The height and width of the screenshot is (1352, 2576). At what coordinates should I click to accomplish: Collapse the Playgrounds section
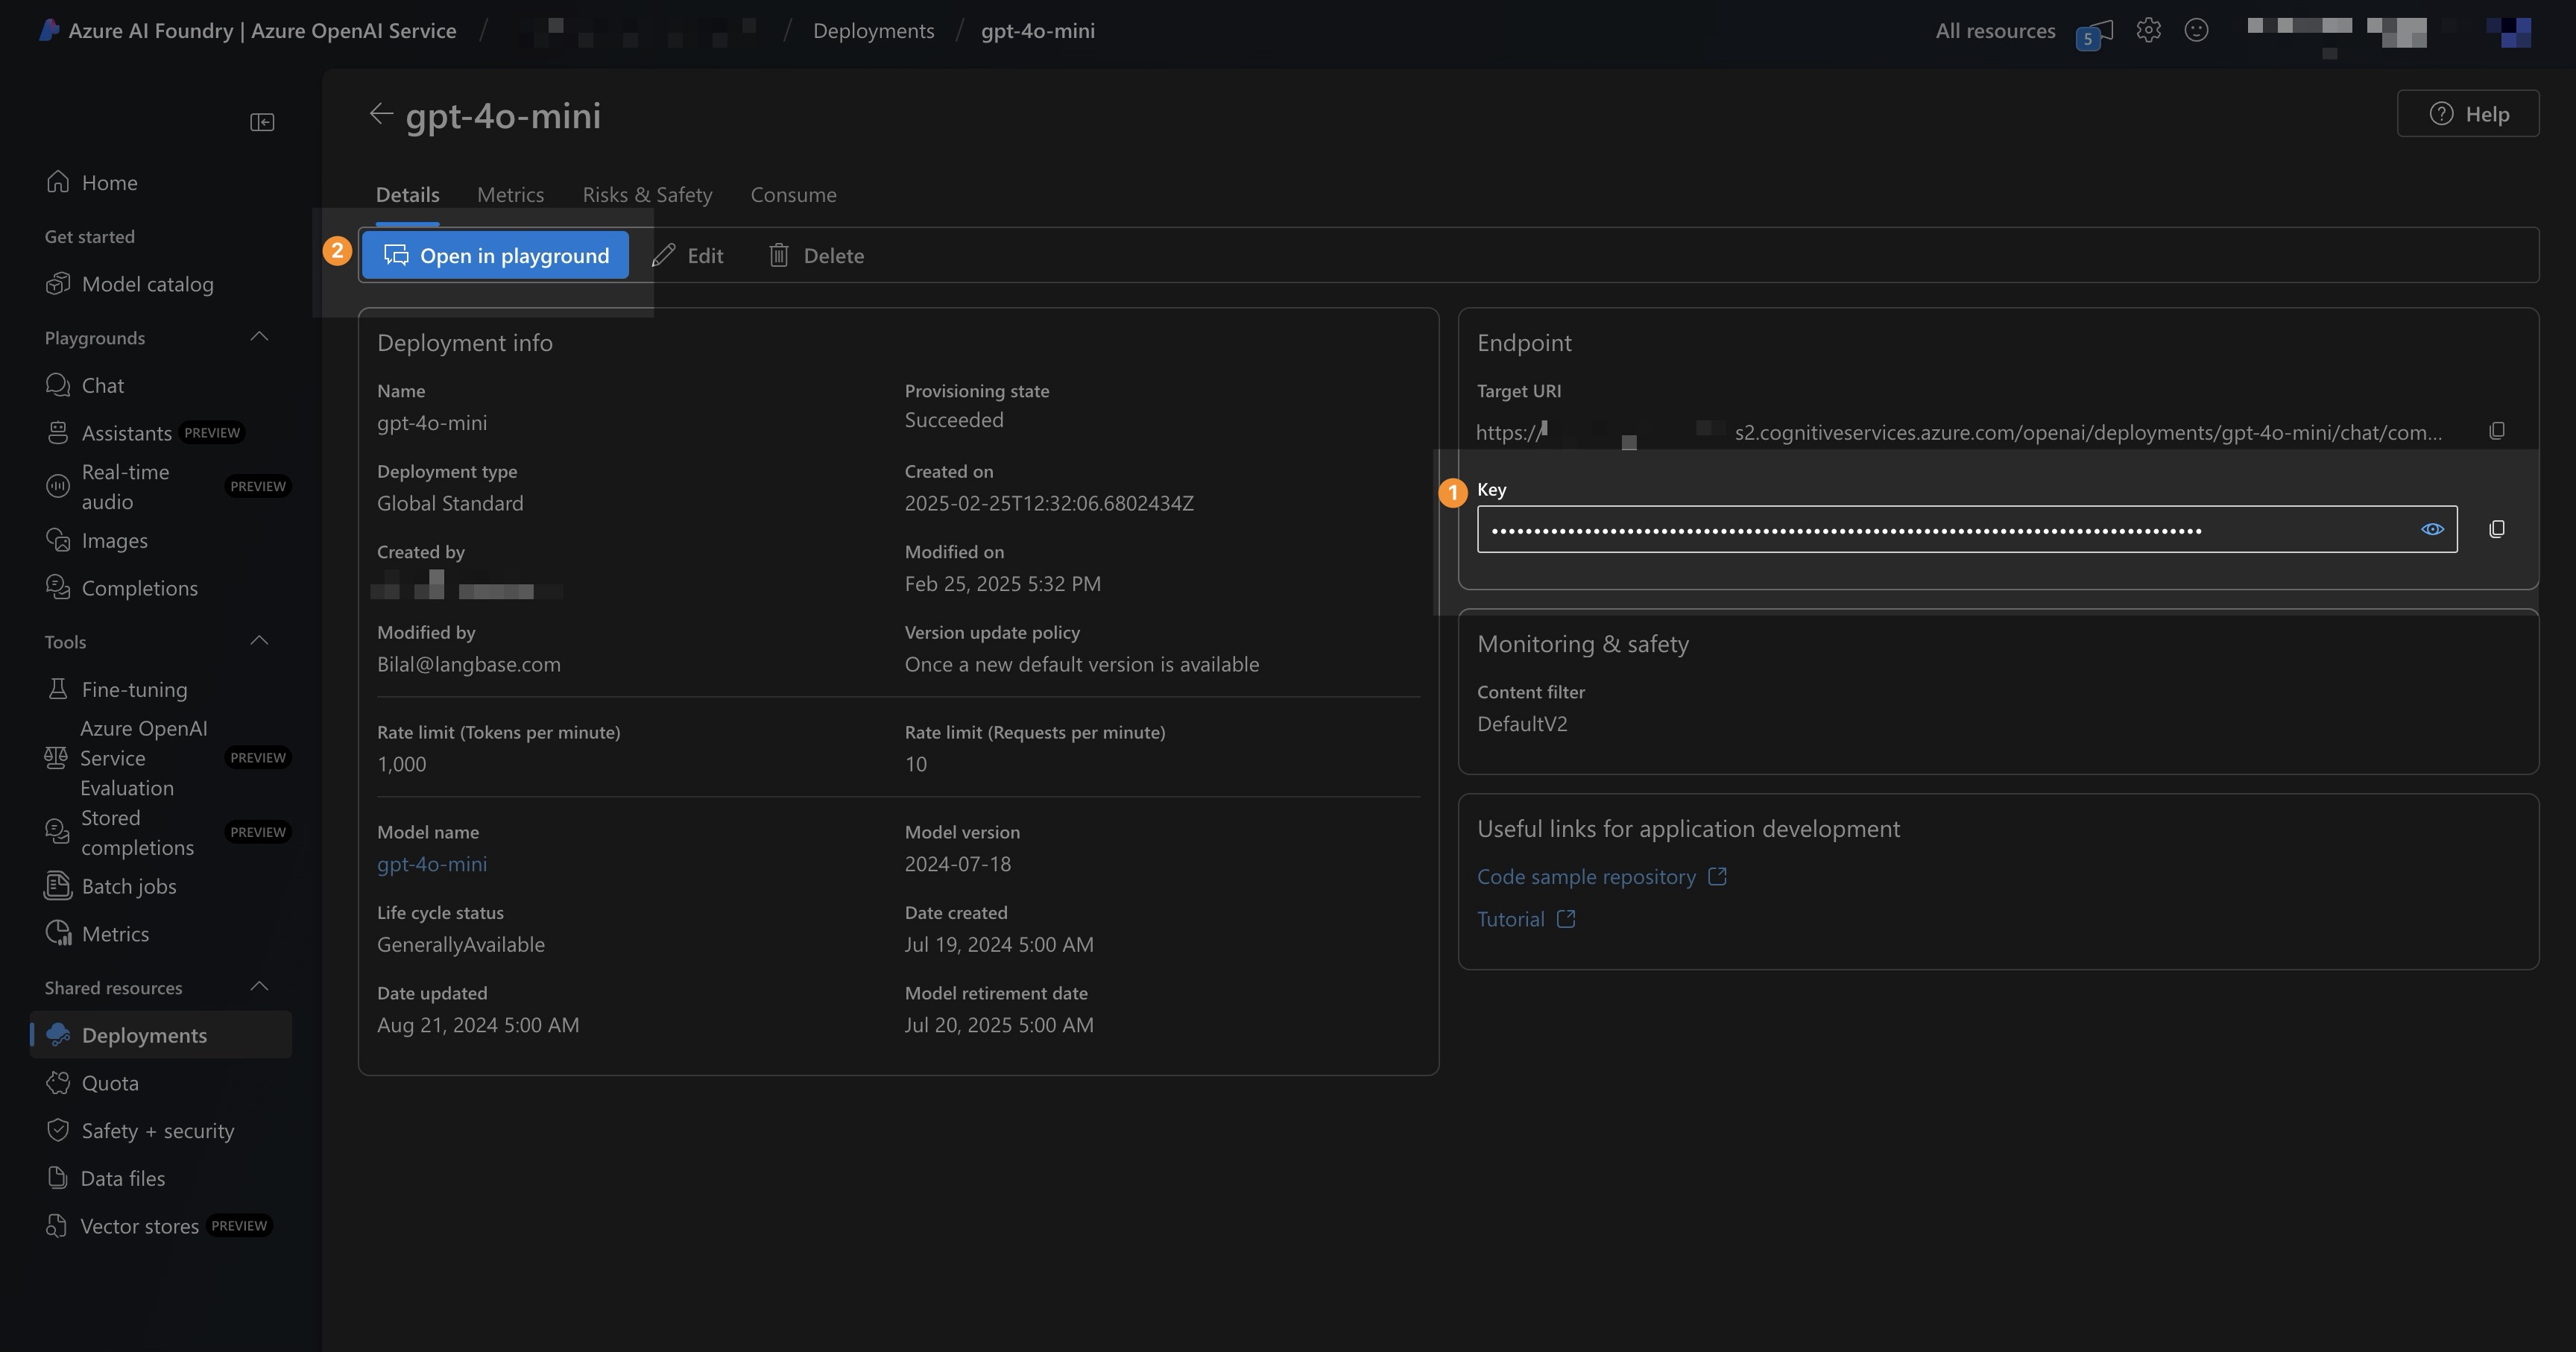(x=259, y=337)
